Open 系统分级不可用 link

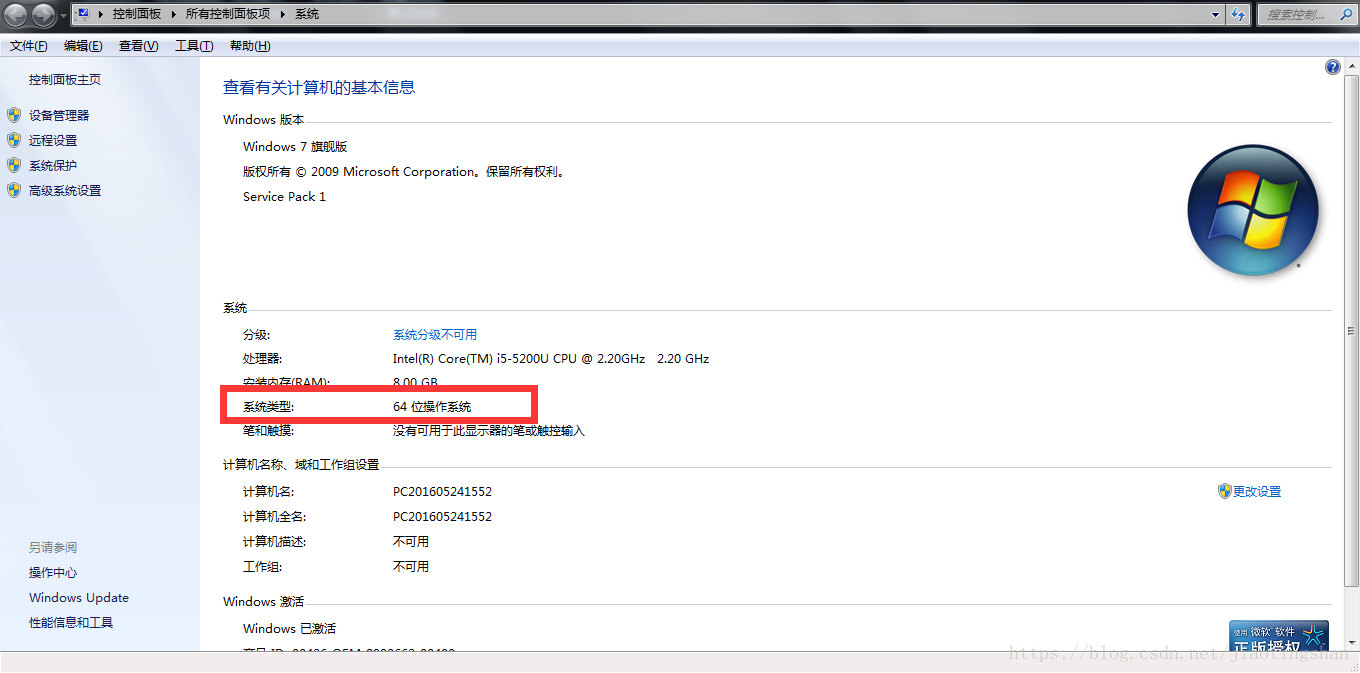435,335
